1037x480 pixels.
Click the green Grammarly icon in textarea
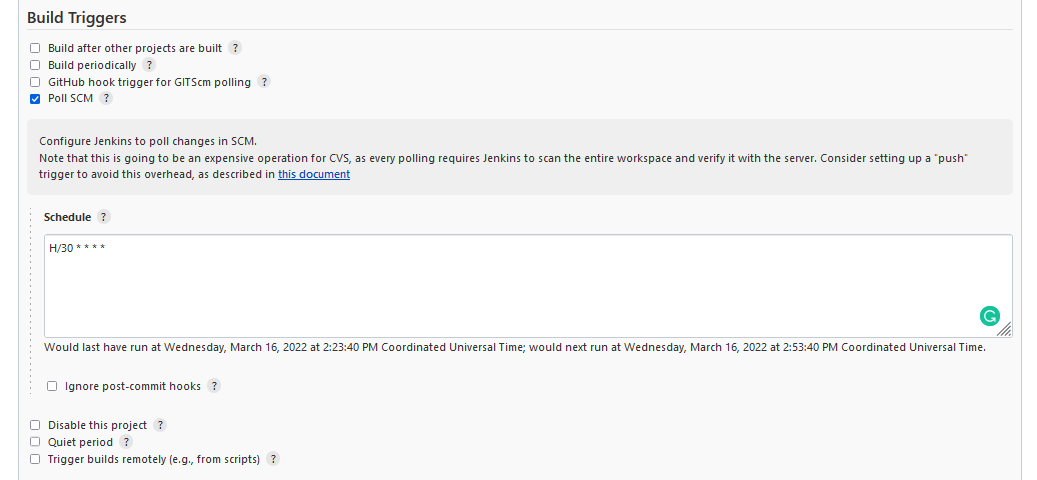pyautogui.click(x=989, y=316)
